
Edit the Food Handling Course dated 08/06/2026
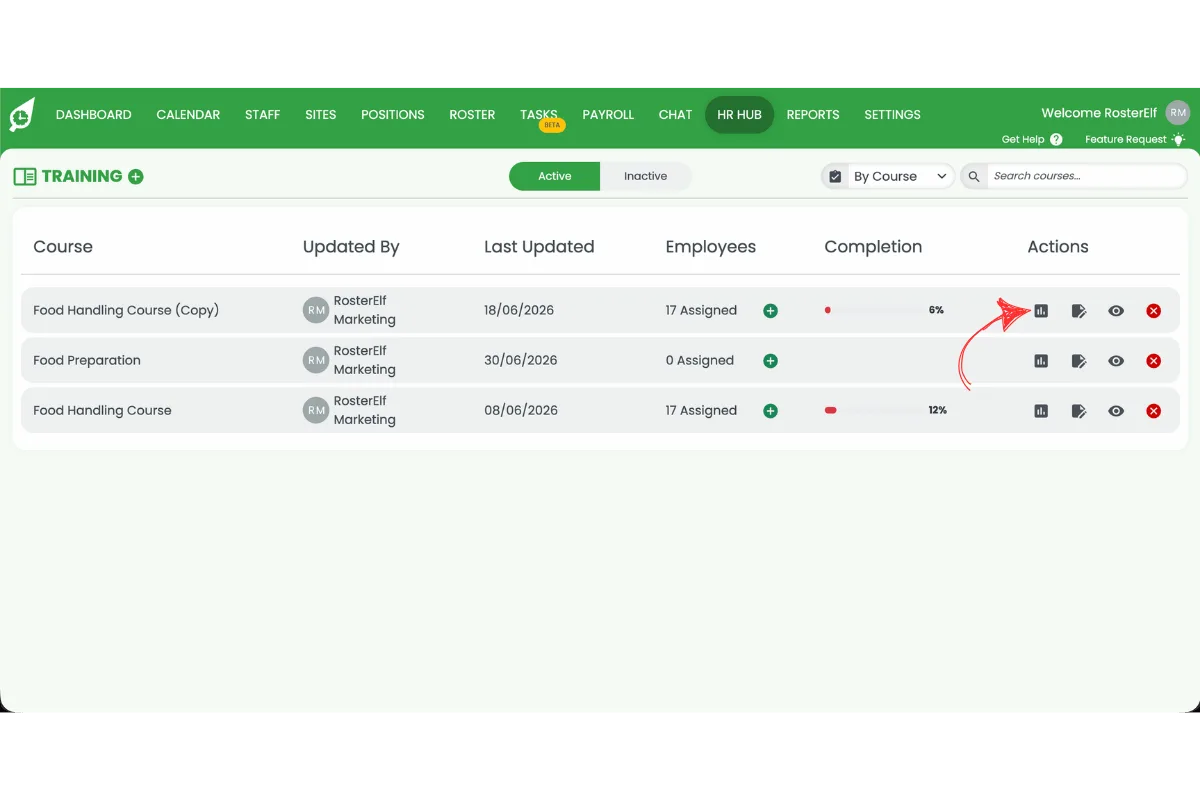(x=1079, y=411)
